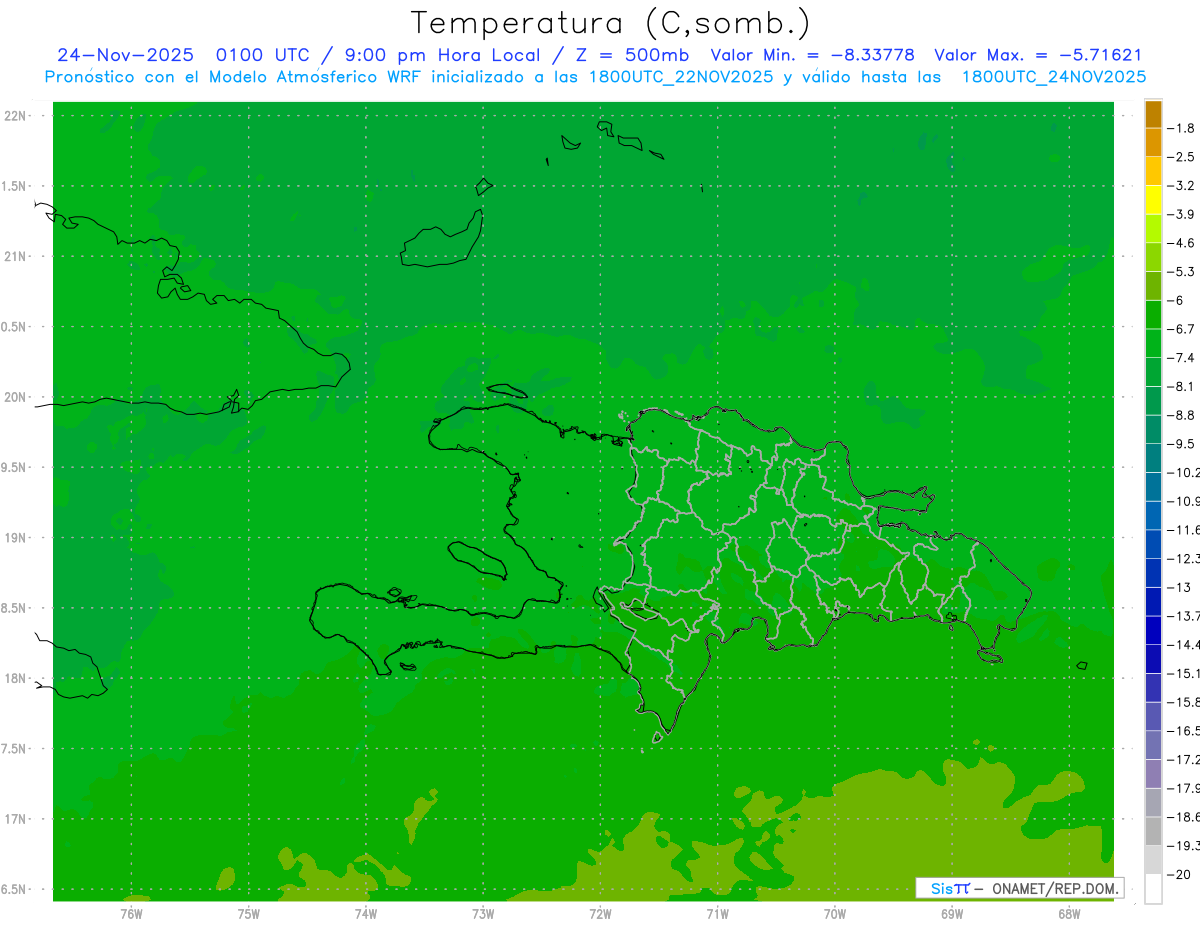The height and width of the screenshot is (927, 1200).
Task: Pick the teal swatch between -9.5 and -10.2
Action: [1153, 458]
